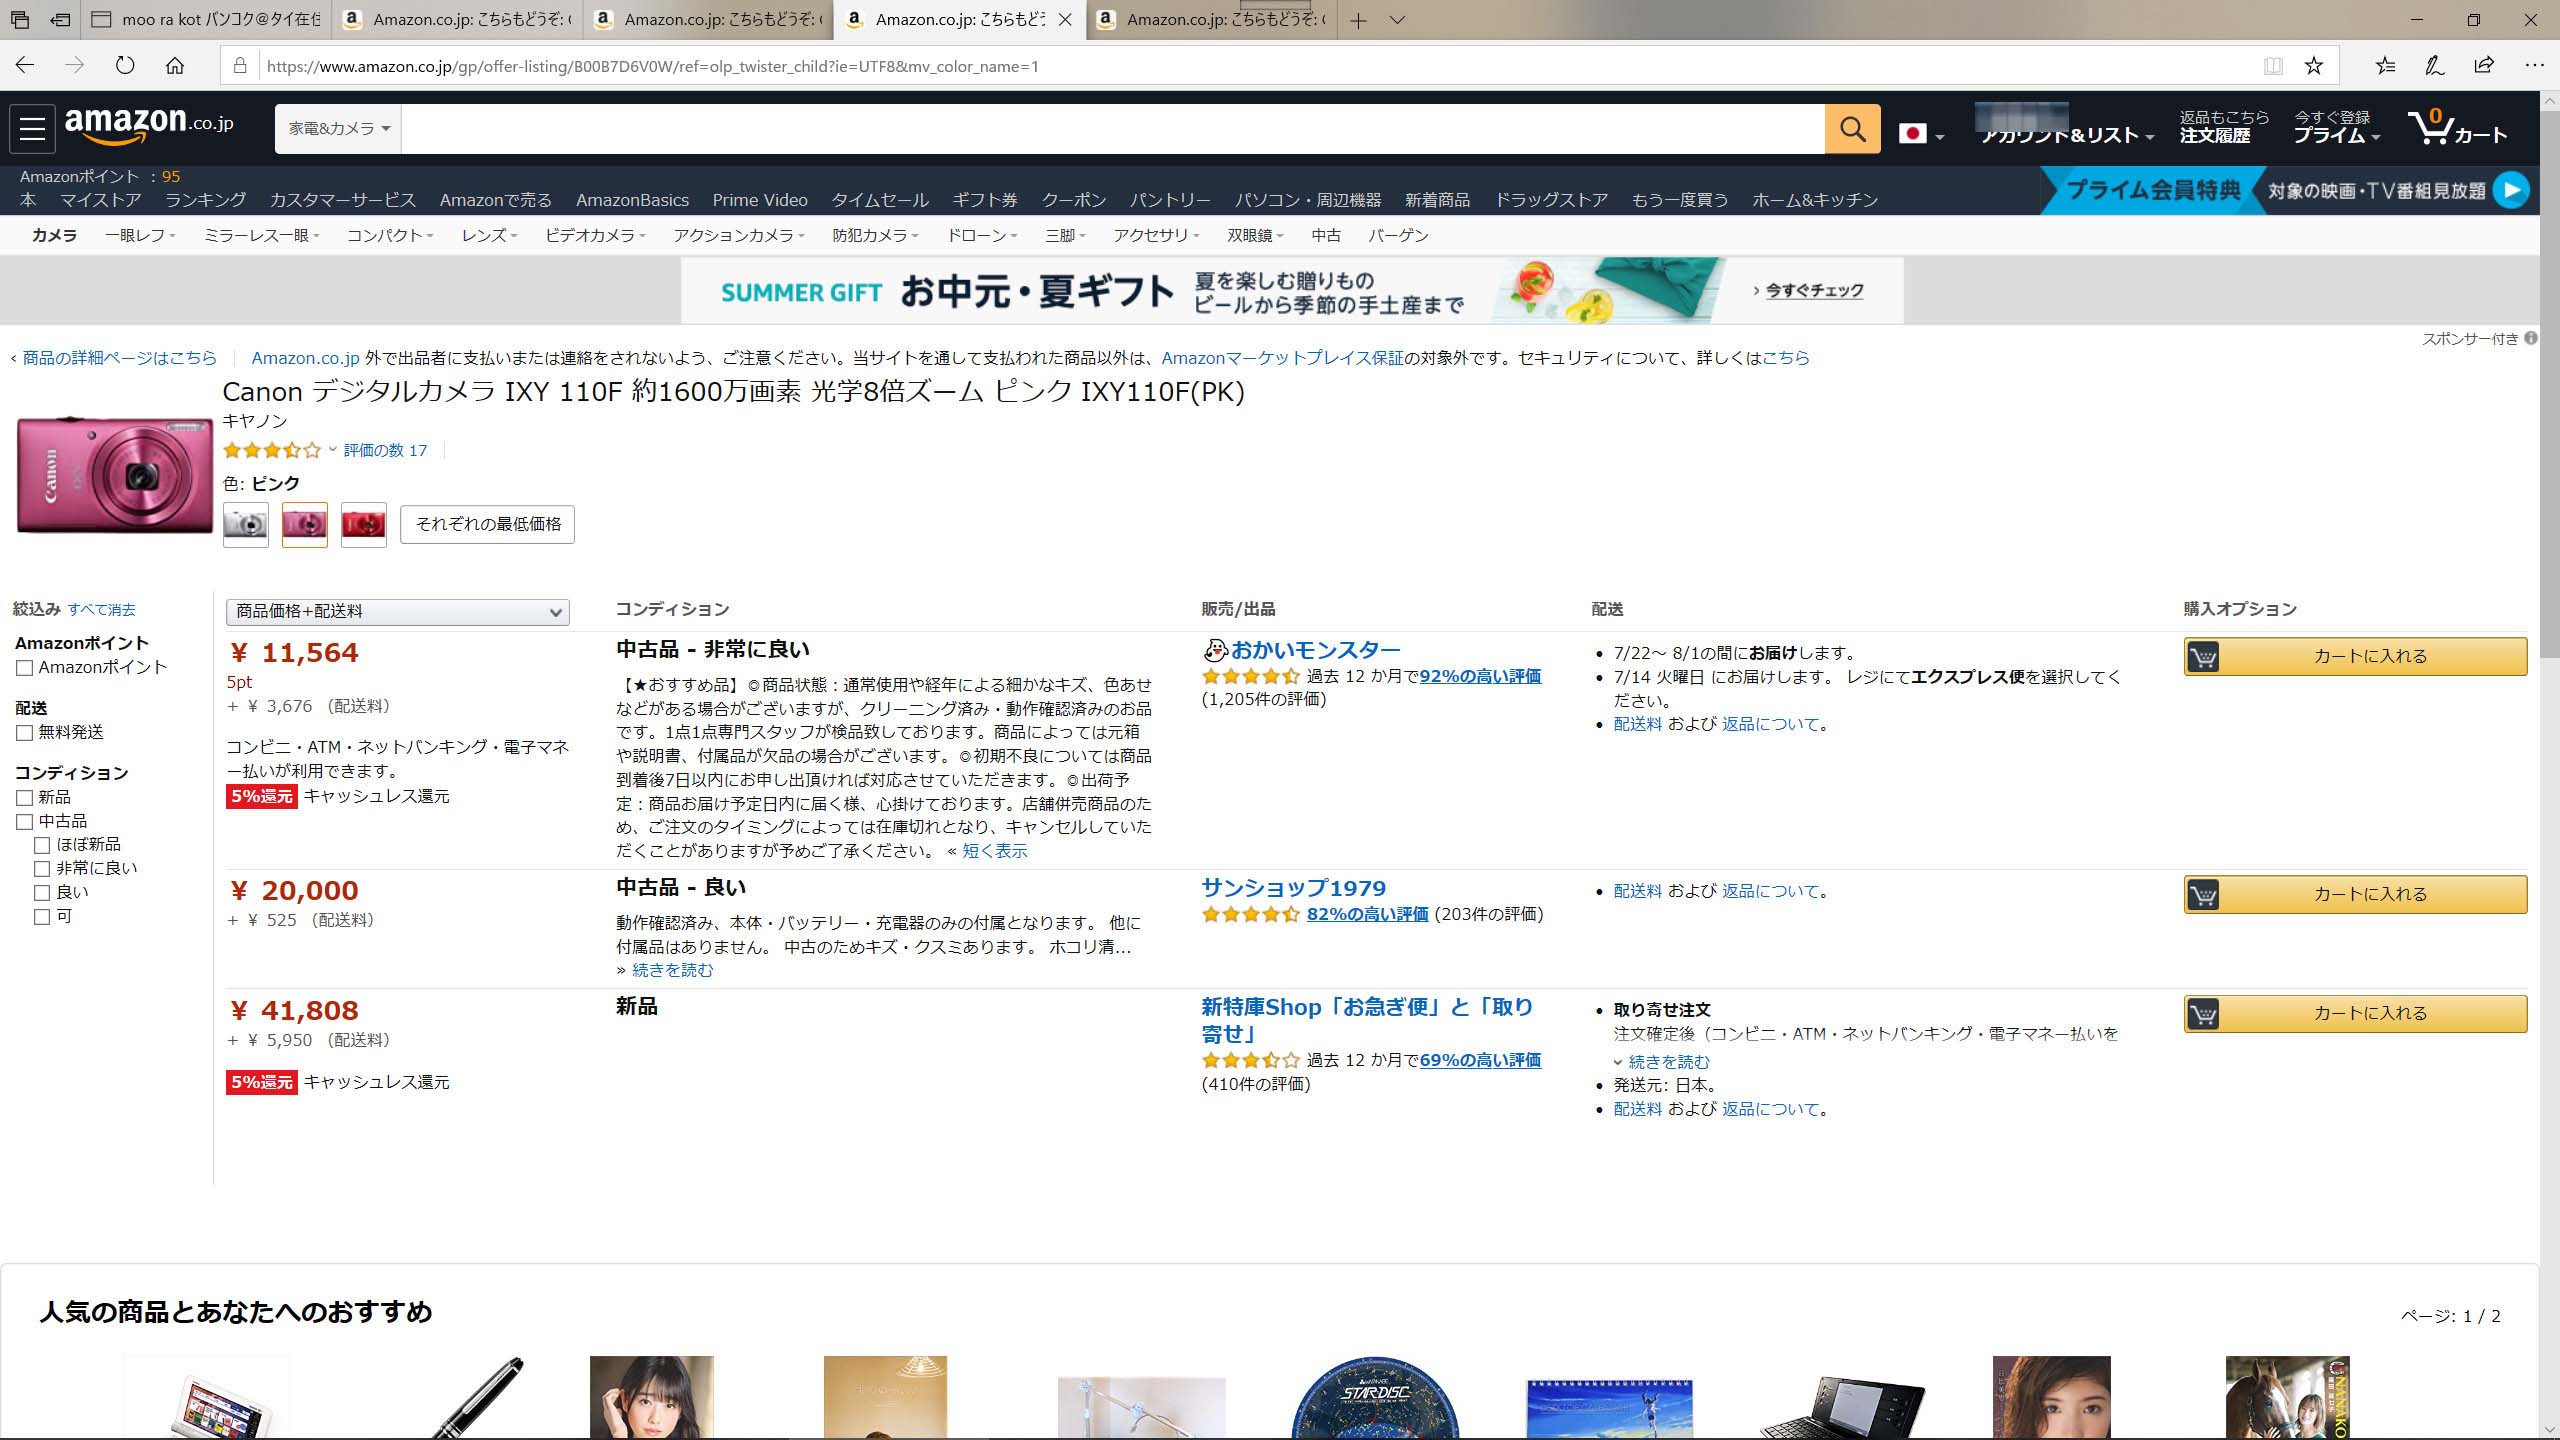
Task: Click add notes pen icon
Action: pos(2435,66)
